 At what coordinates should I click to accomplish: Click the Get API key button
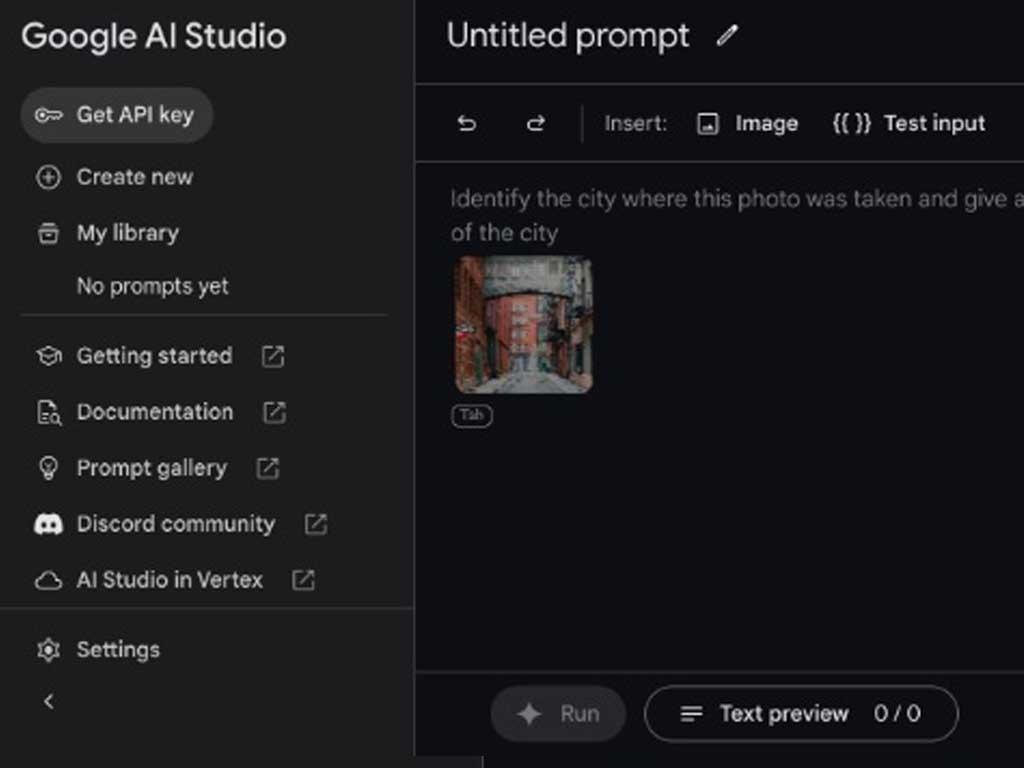116,115
